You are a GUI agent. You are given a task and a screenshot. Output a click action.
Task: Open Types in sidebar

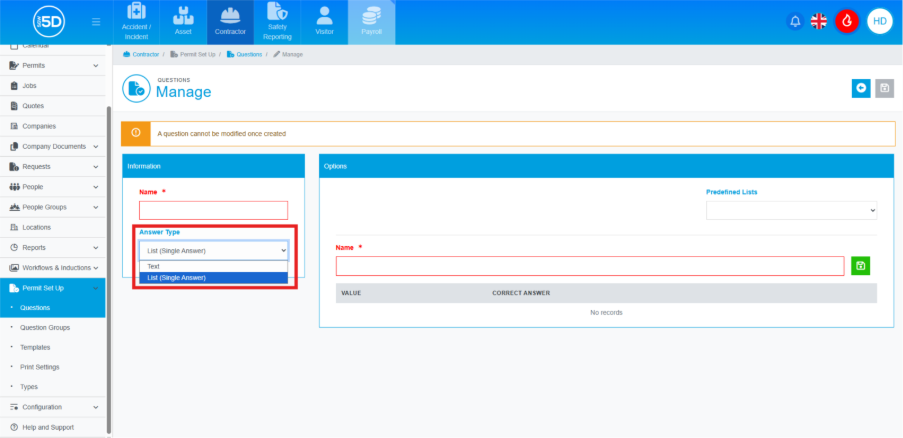click(29, 387)
